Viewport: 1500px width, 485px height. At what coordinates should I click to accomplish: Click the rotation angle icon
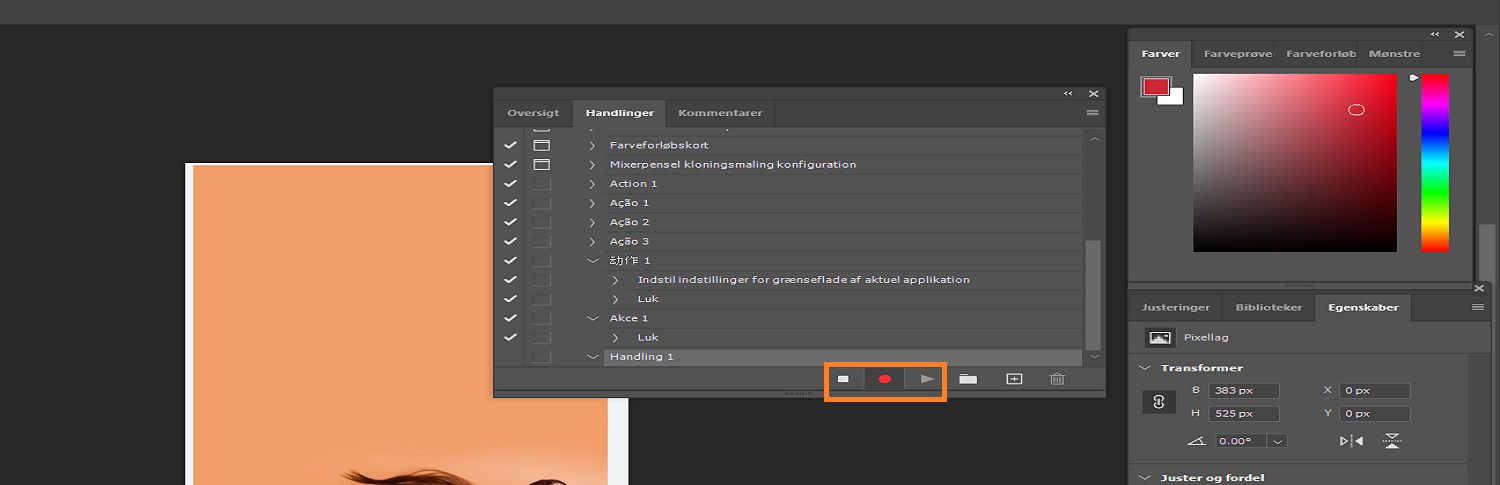tap(1198, 441)
